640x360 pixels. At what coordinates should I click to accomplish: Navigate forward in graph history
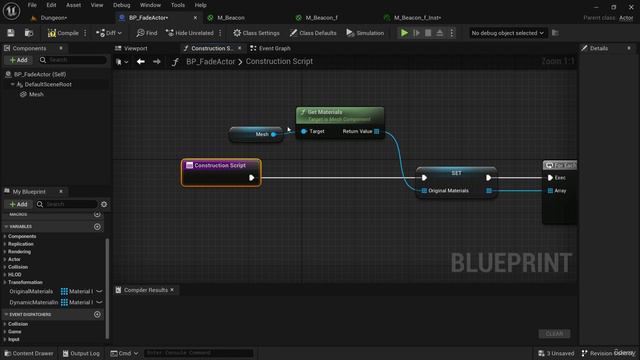point(157,62)
